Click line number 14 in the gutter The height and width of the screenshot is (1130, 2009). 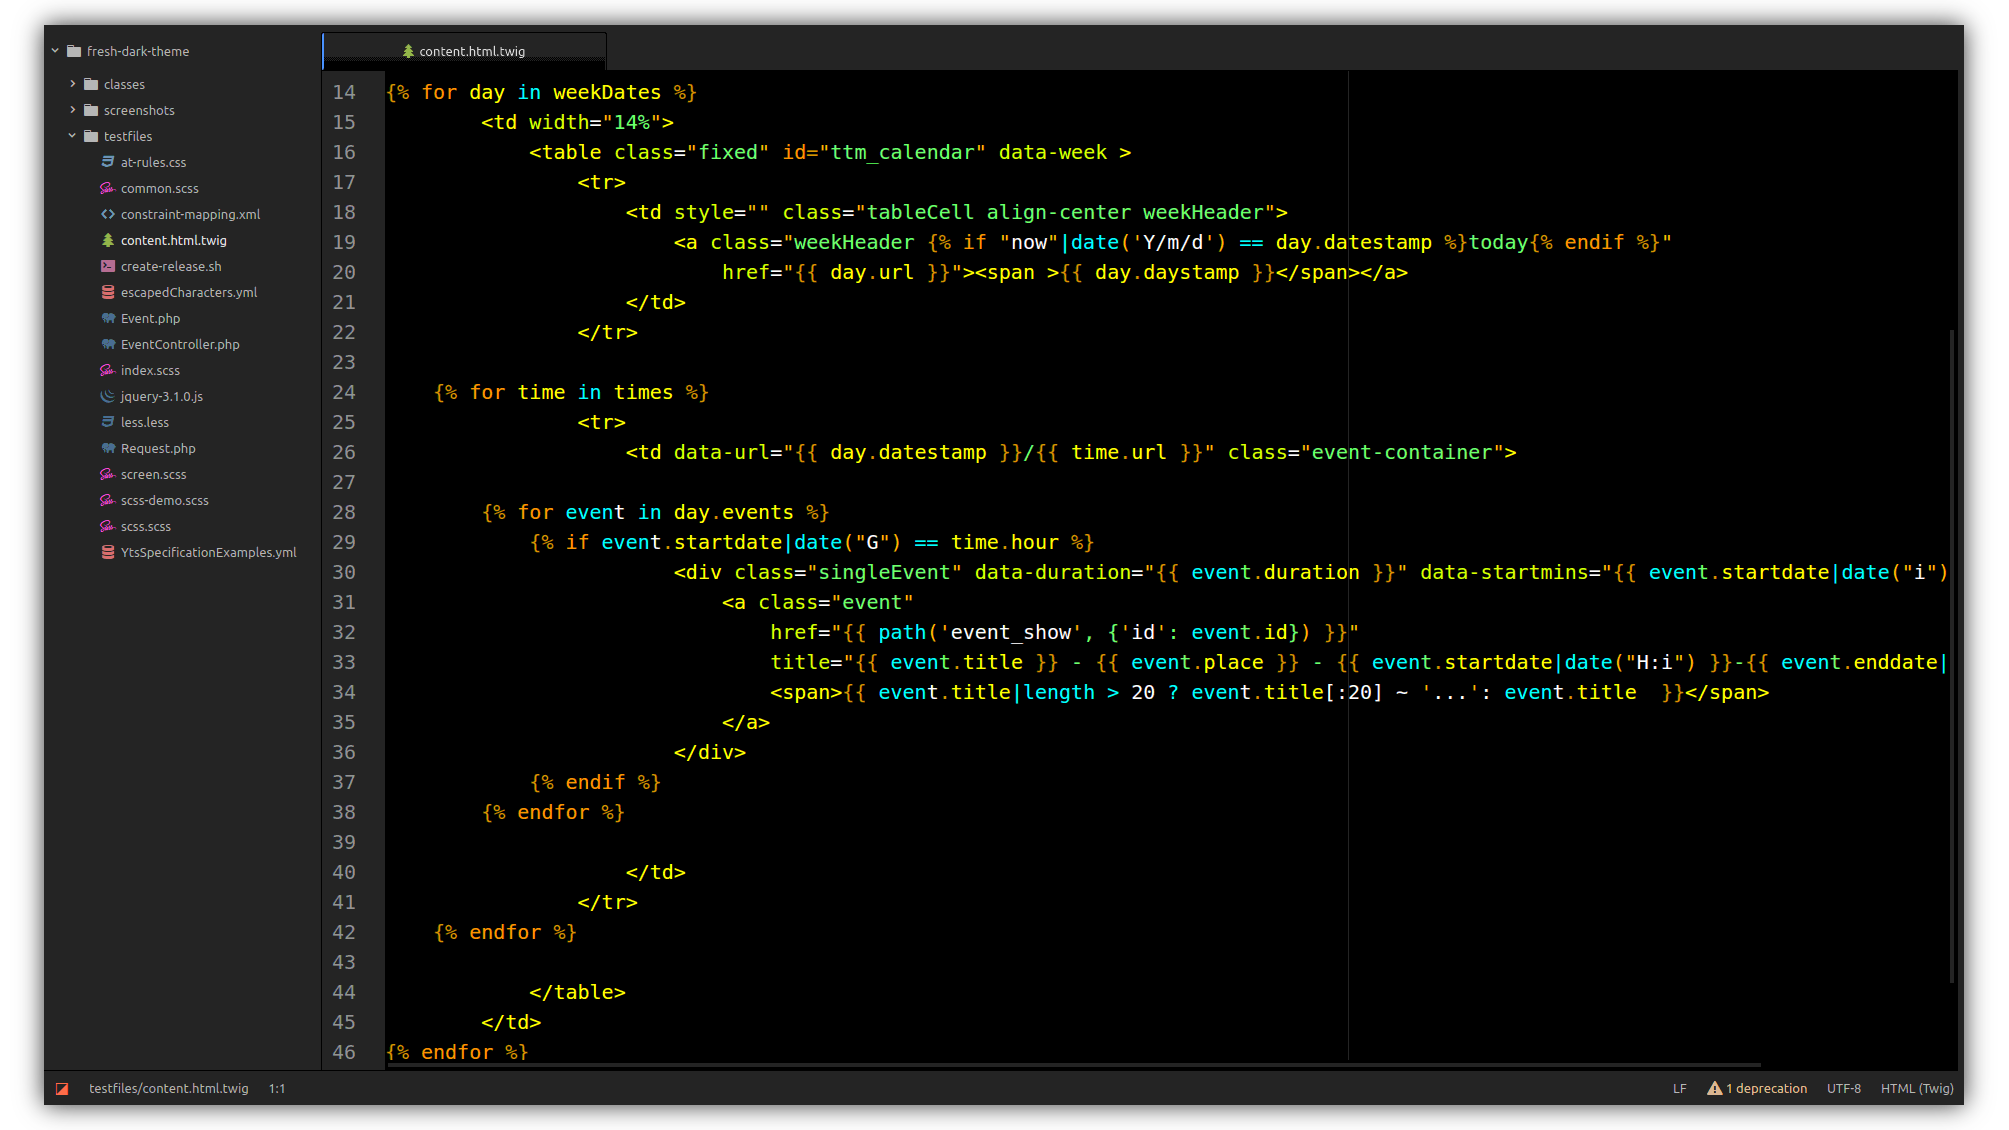pyautogui.click(x=344, y=92)
